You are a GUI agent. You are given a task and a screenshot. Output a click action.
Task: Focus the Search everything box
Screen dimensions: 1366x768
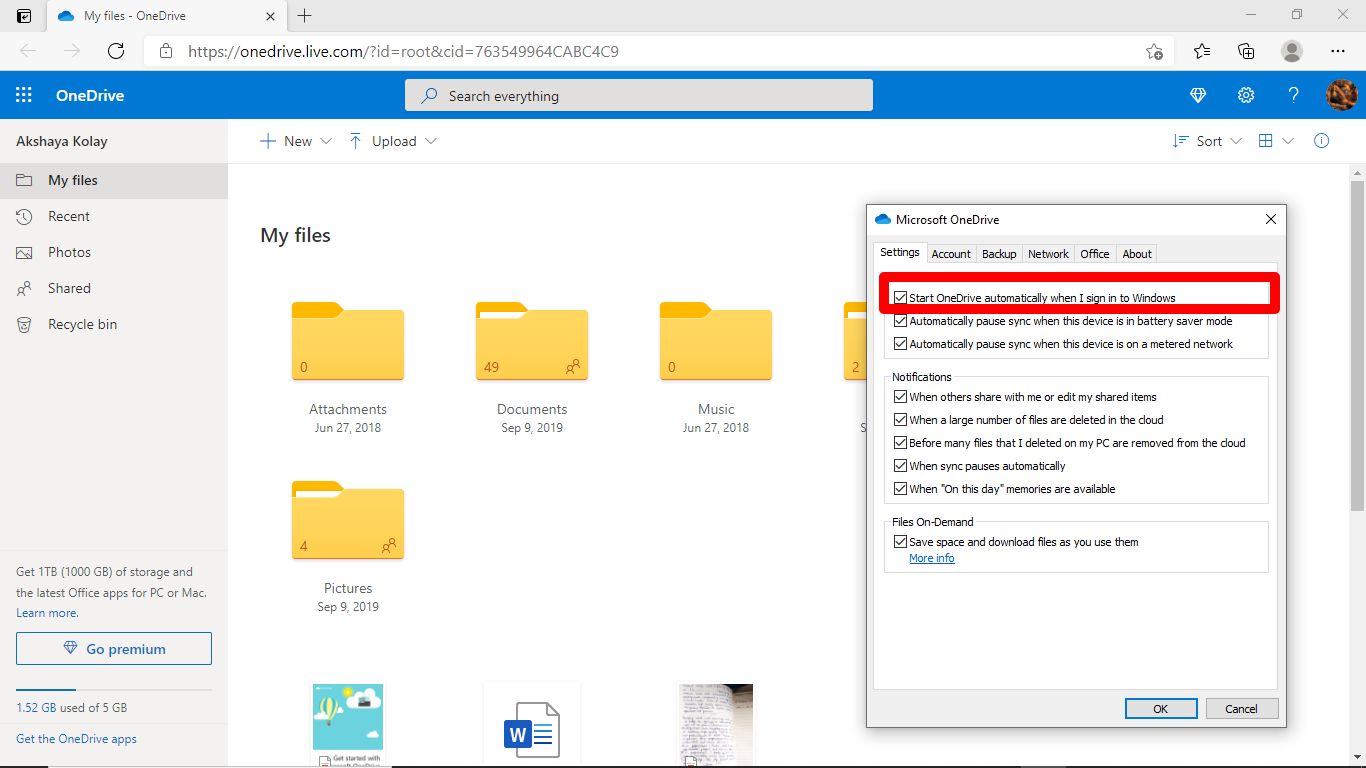[x=639, y=96]
